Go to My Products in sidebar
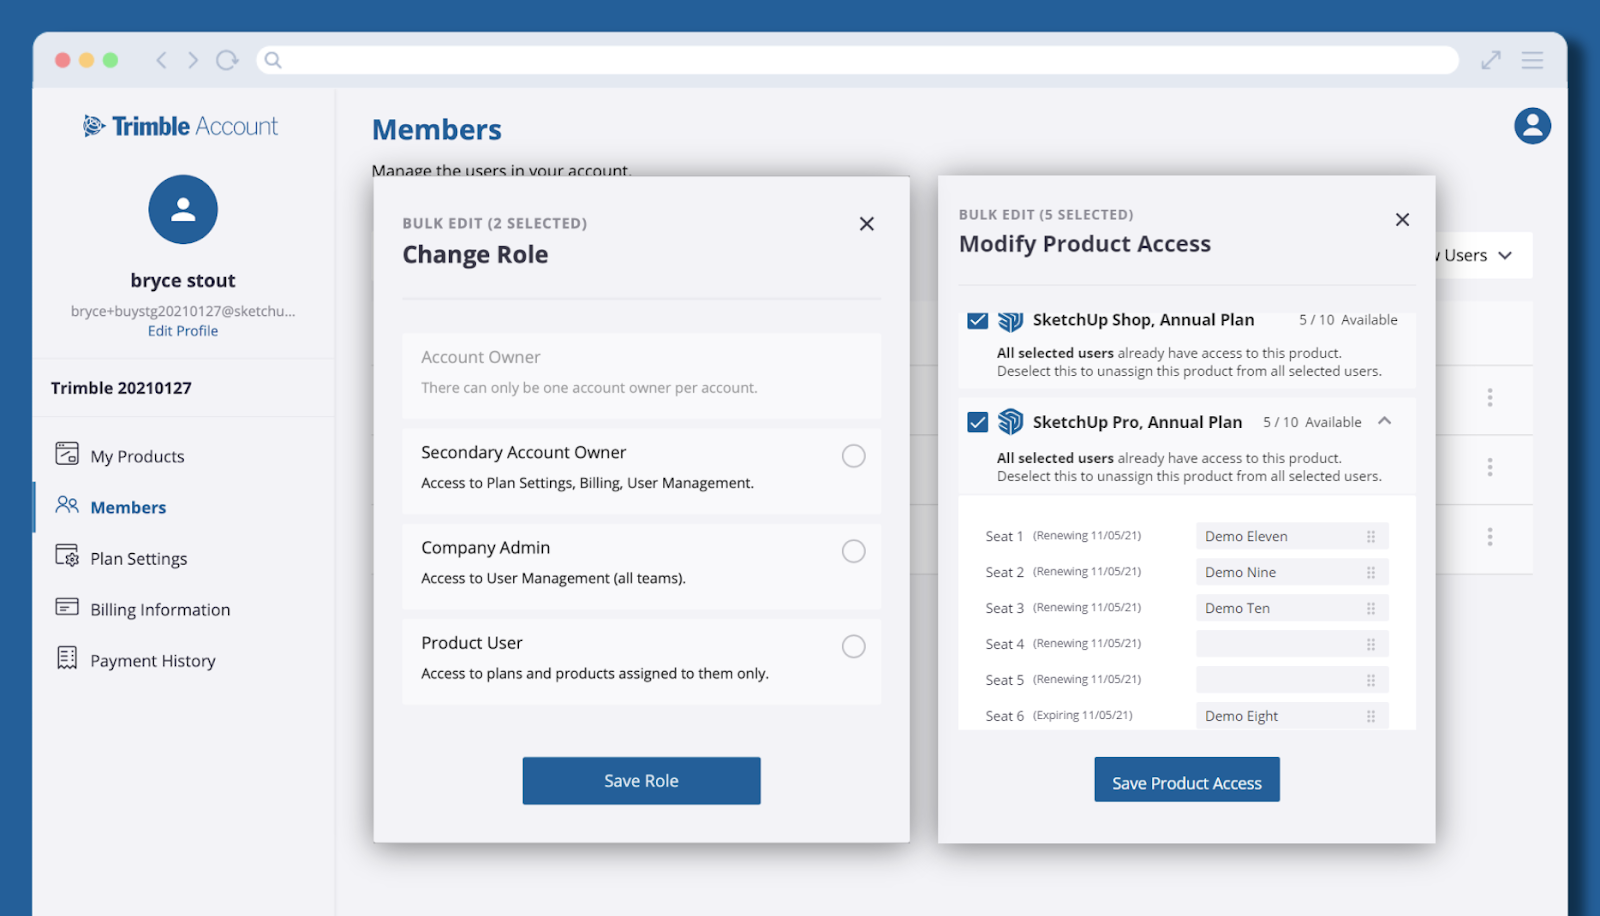Image resolution: width=1600 pixels, height=916 pixels. 137,456
